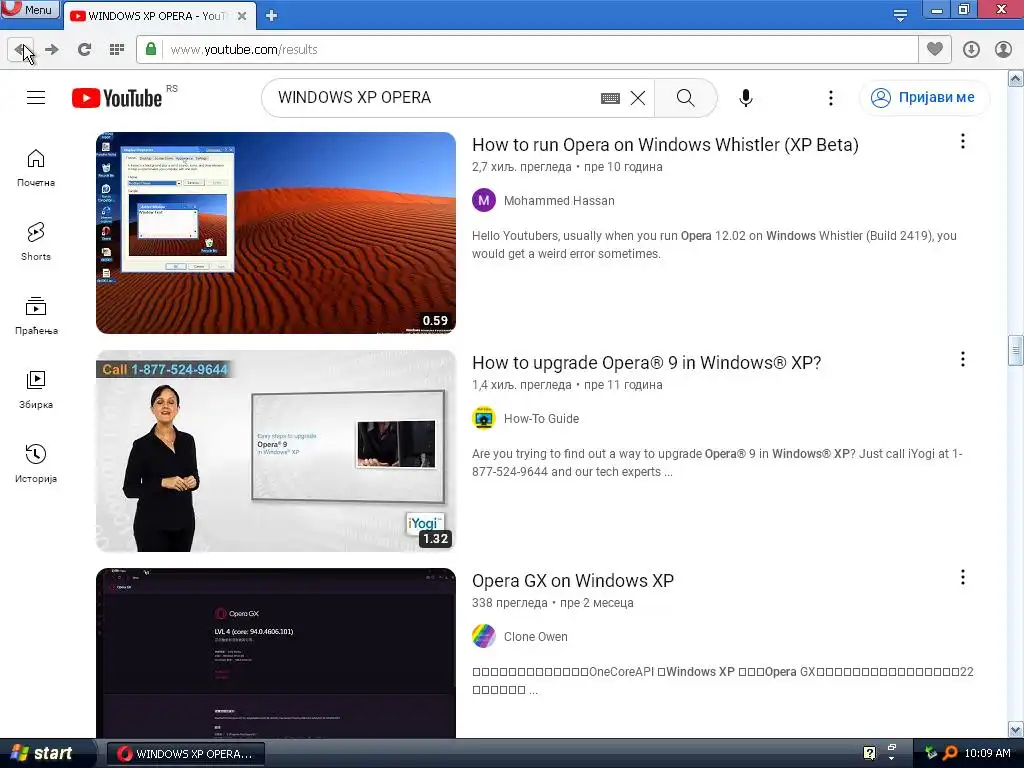The image size is (1024, 768).
Task: Click the How-To Guide channel avatar
Action: coord(484,419)
